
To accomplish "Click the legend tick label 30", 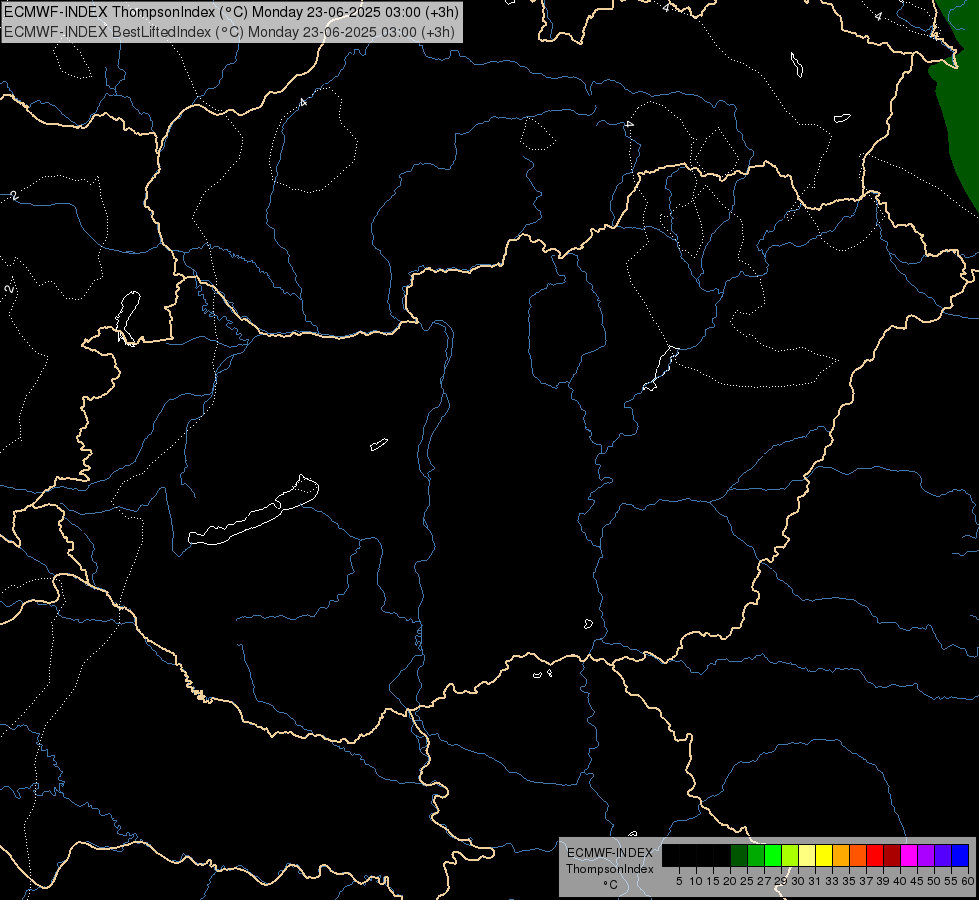I will 798,881.
